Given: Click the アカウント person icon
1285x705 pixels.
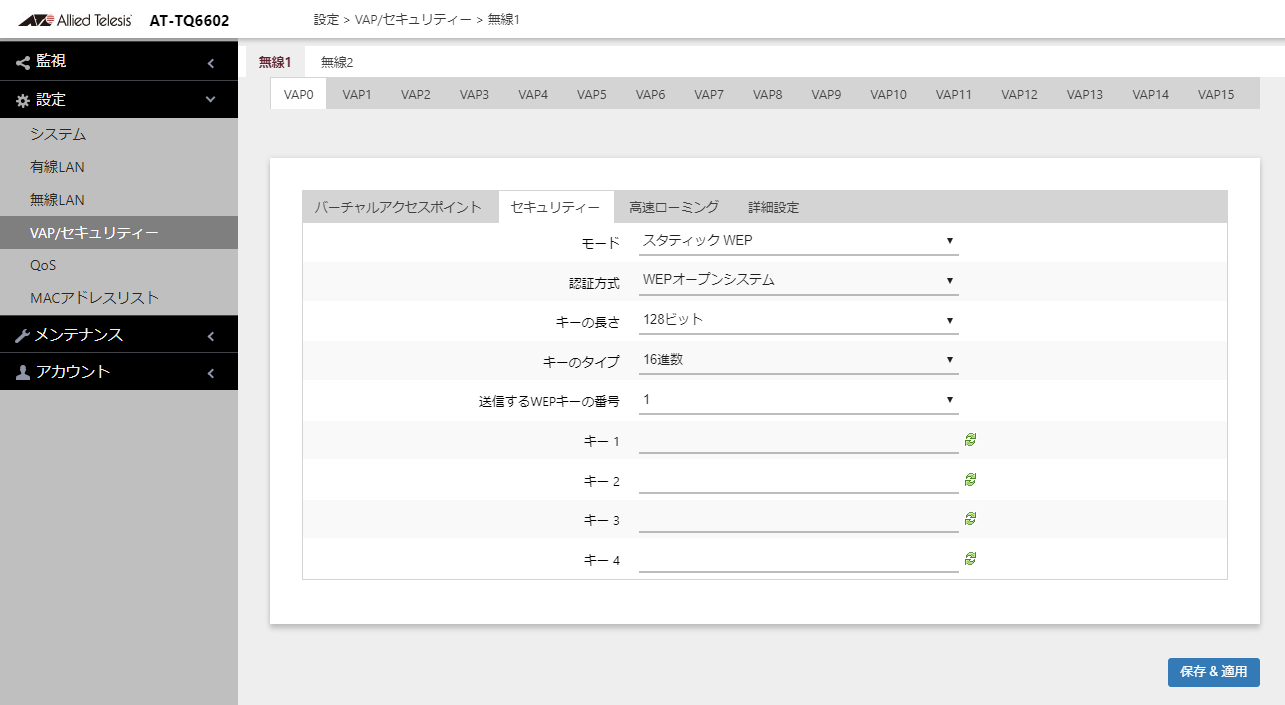Looking at the screenshot, I should click(x=23, y=373).
